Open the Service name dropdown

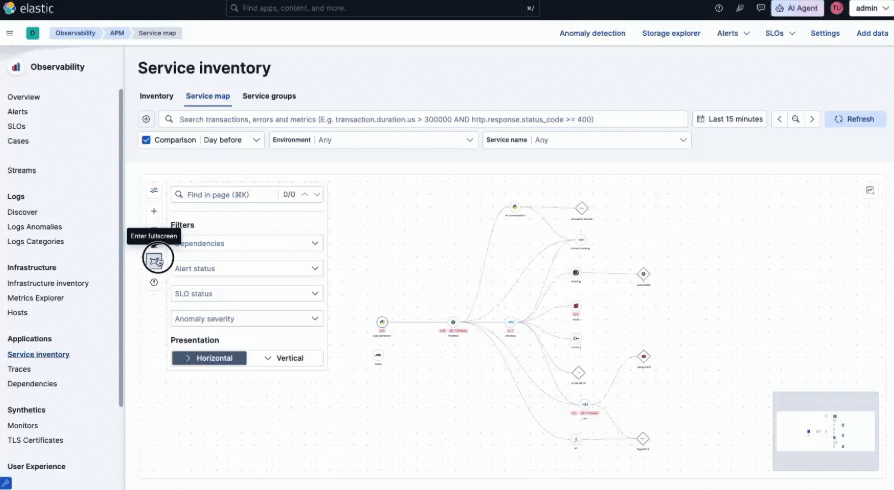[x=587, y=140]
